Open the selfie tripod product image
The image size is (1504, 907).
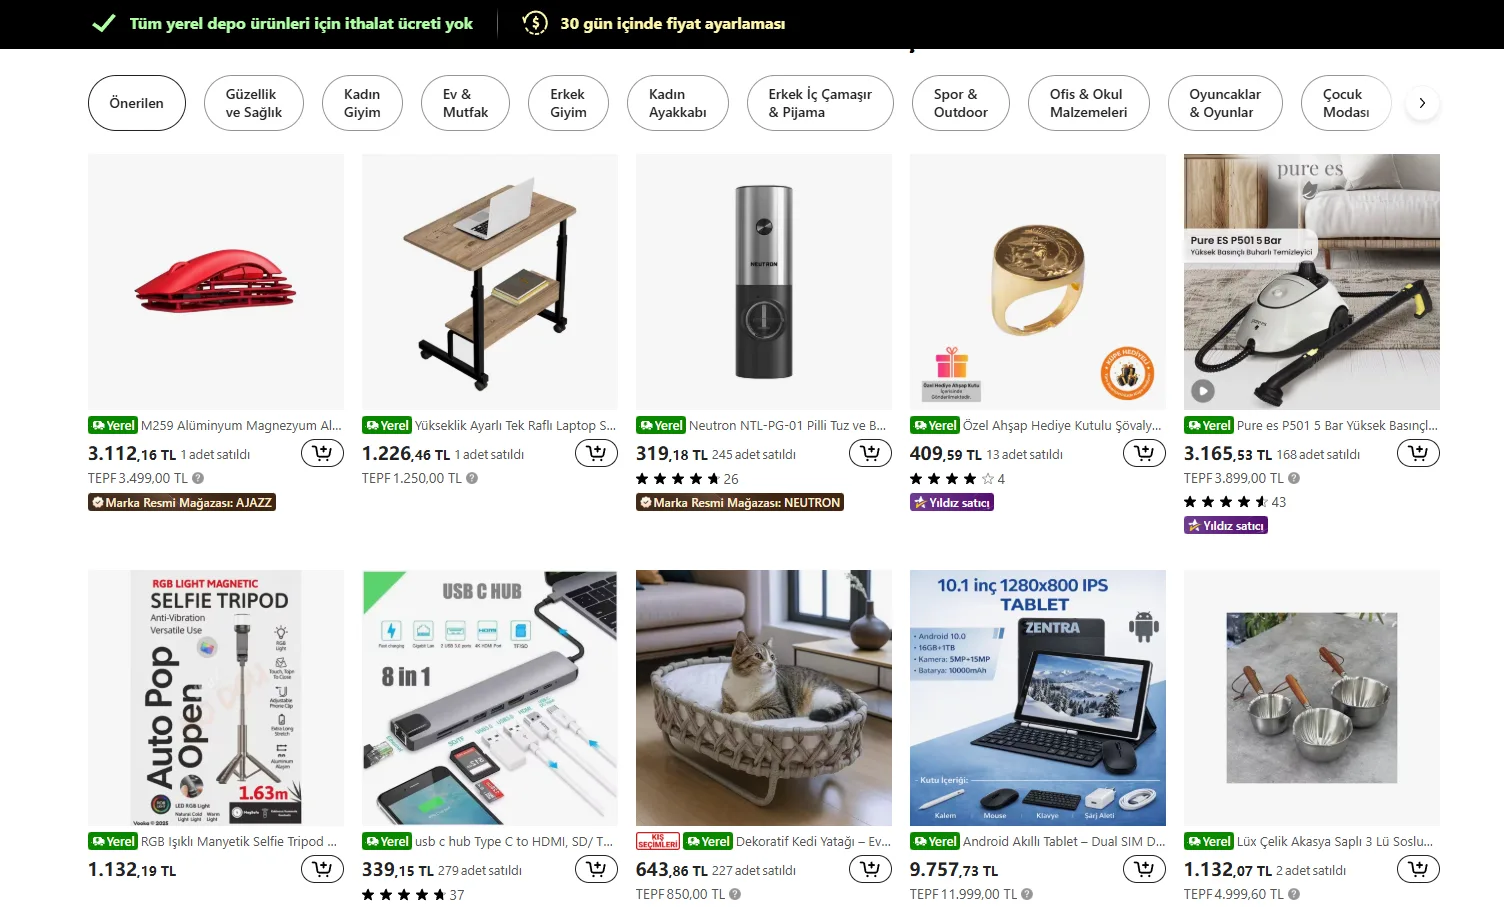[216, 698]
